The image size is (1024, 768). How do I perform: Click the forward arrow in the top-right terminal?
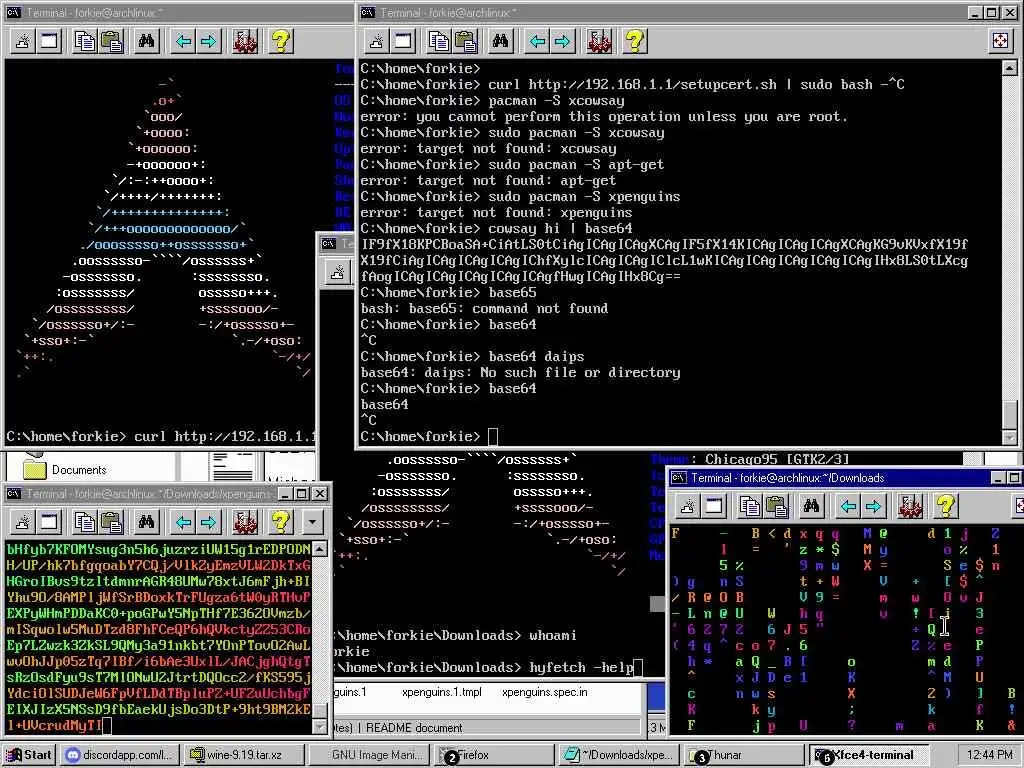pos(562,42)
